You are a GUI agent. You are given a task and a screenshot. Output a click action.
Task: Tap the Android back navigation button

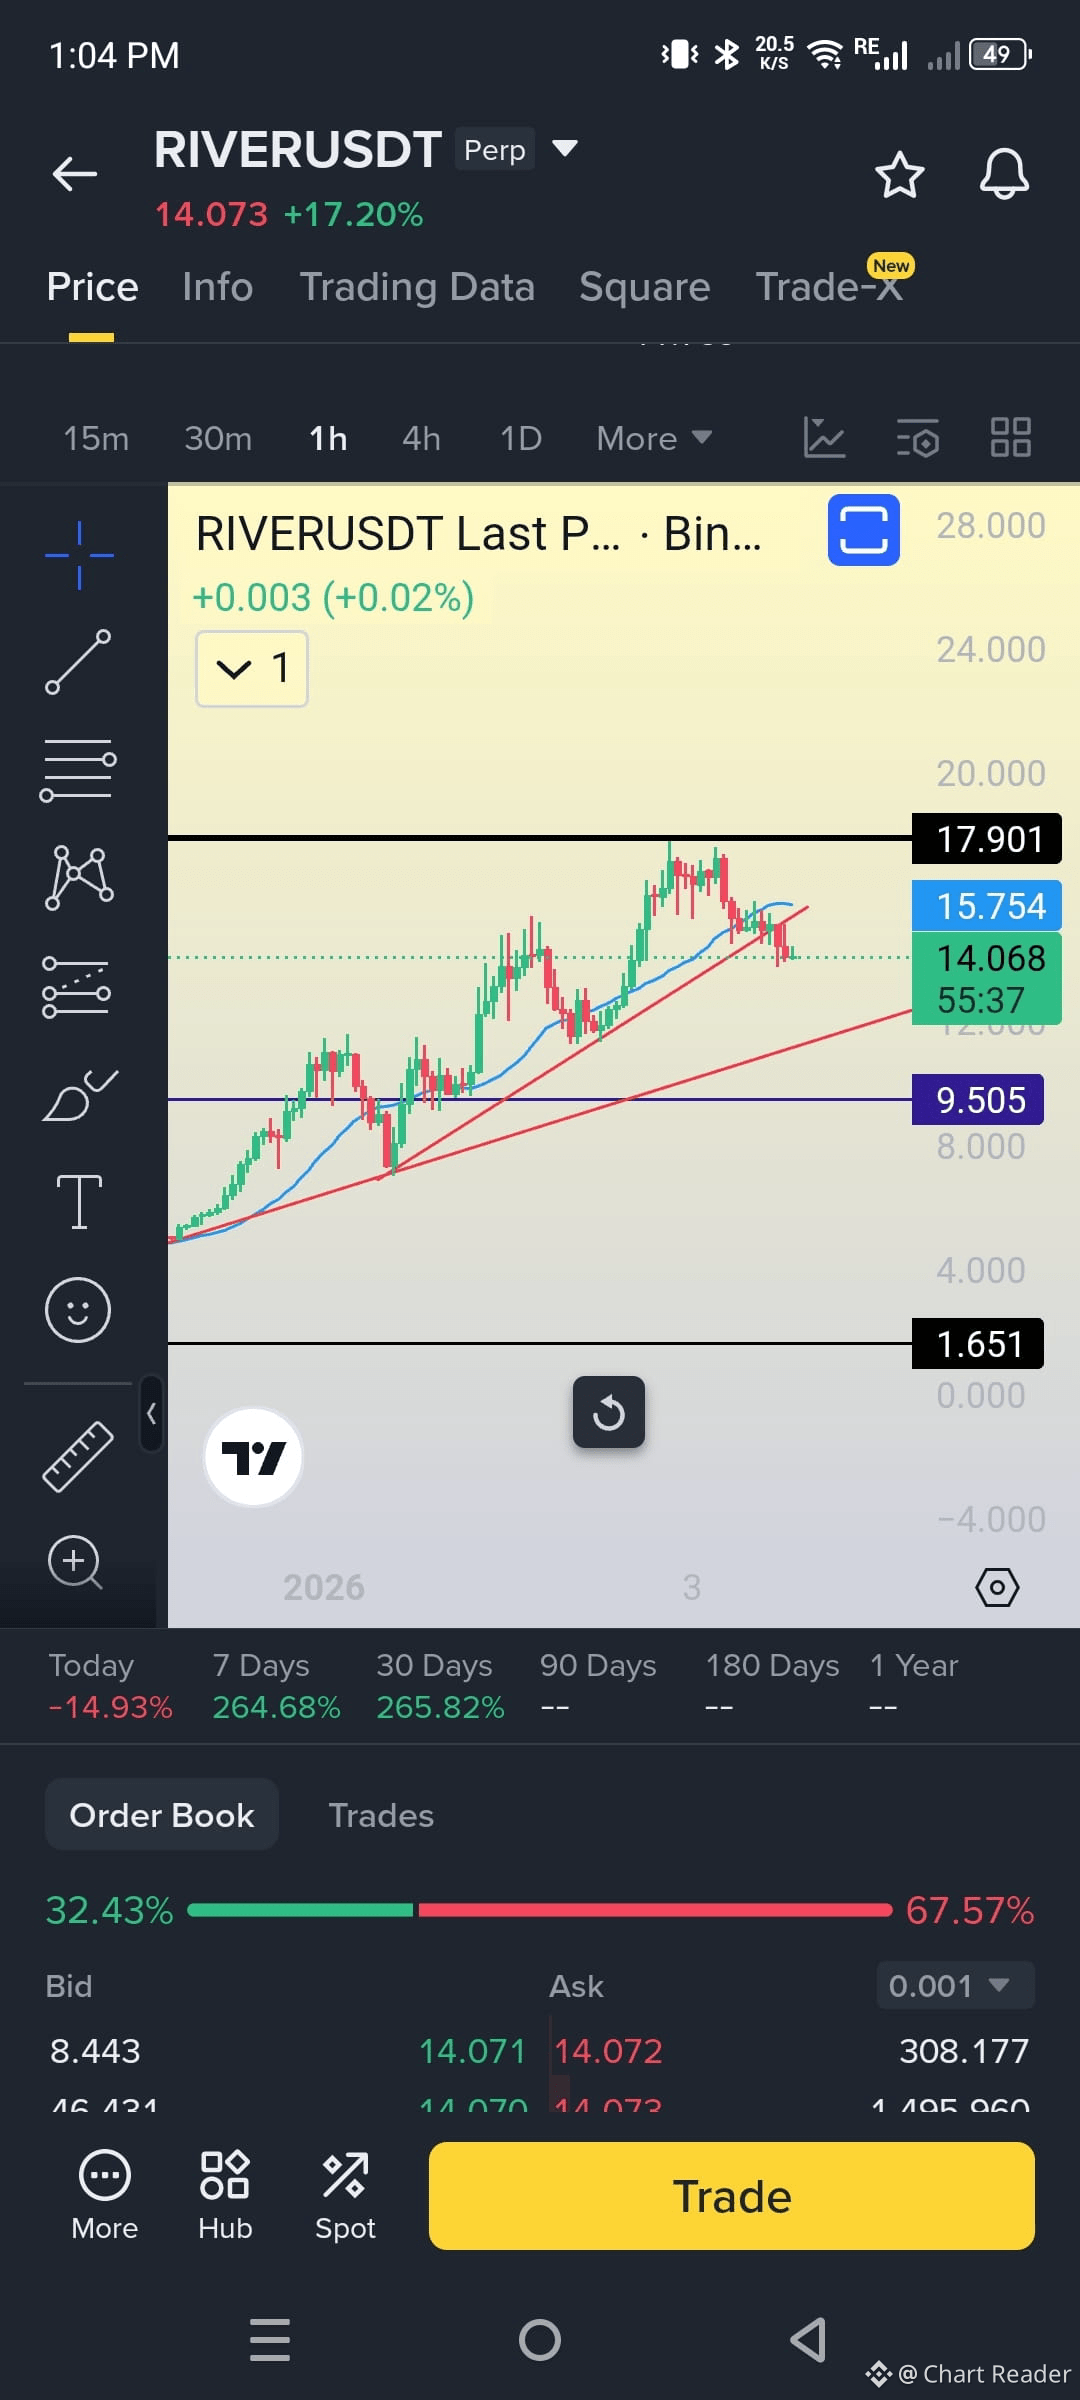coord(808,2340)
